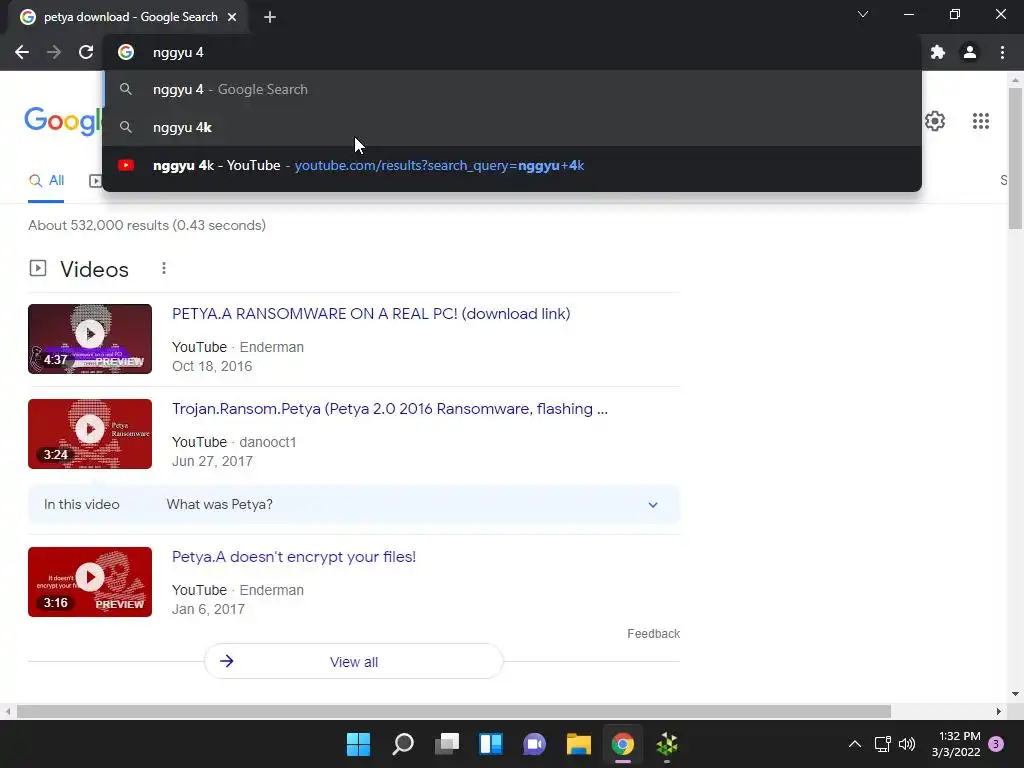Go back using the browser back arrow
Image resolution: width=1024 pixels, height=768 pixels.
(x=22, y=52)
